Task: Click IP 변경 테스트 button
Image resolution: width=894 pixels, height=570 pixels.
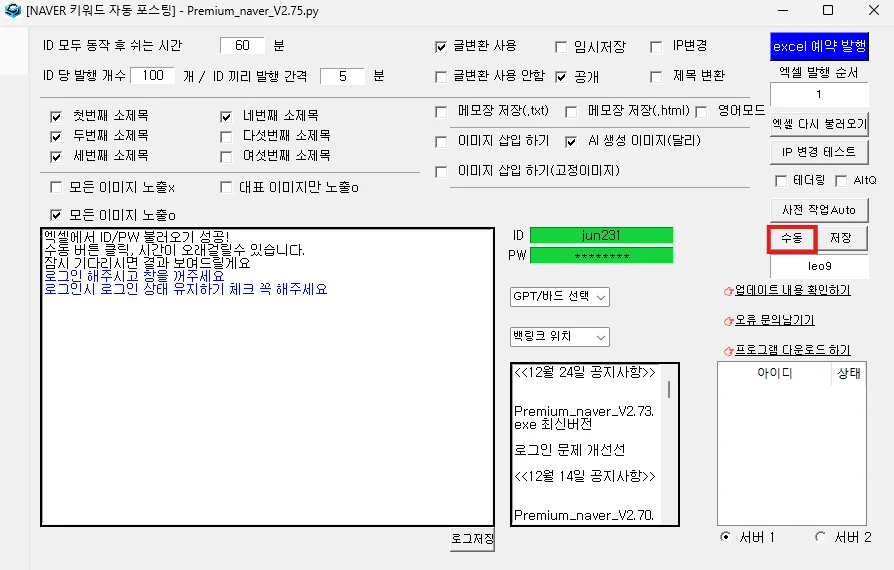Action: [x=819, y=152]
